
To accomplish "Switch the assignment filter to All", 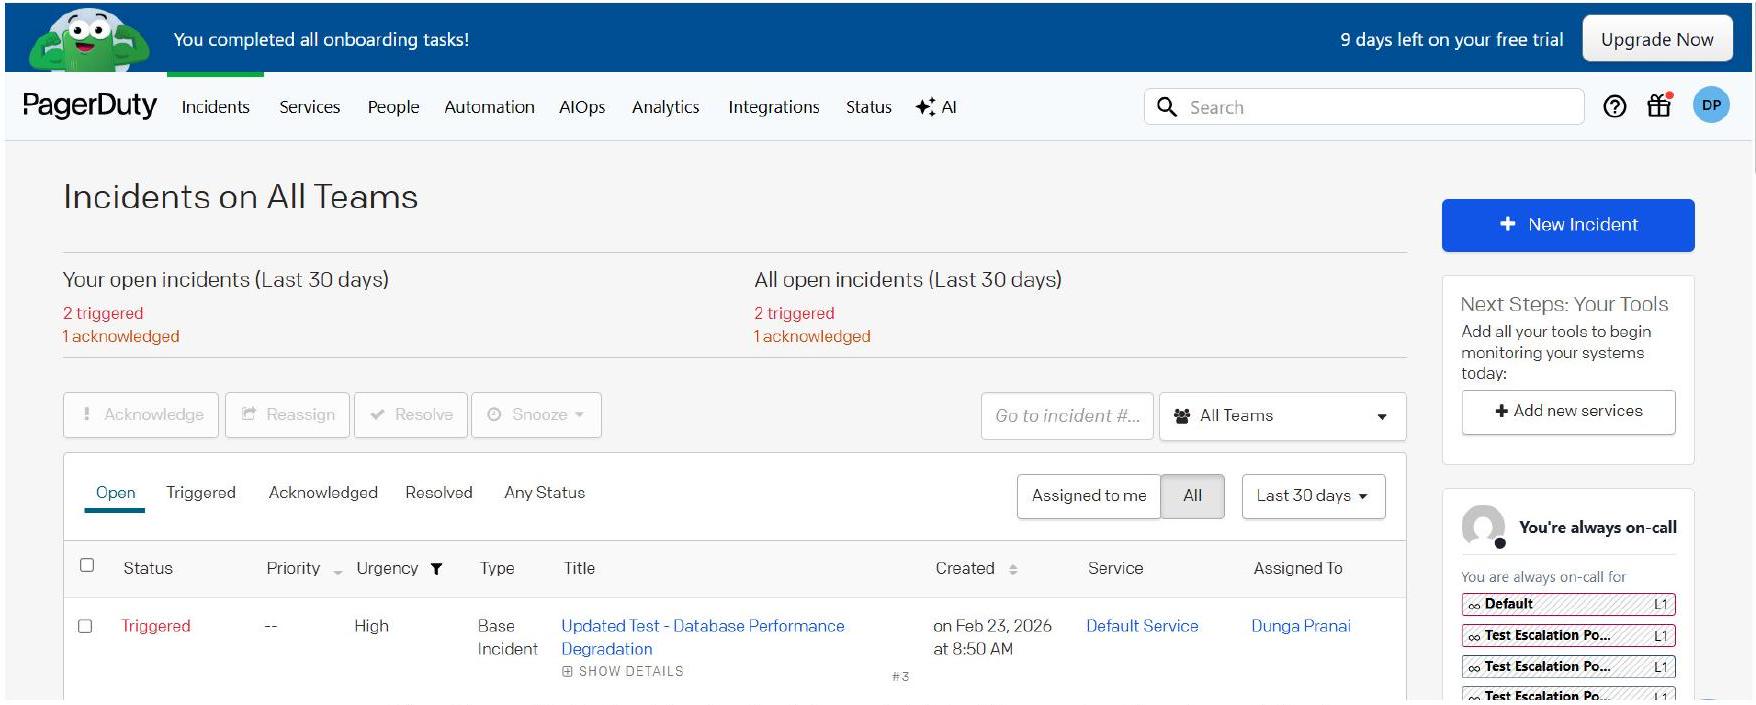I will (x=1192, y=496).
